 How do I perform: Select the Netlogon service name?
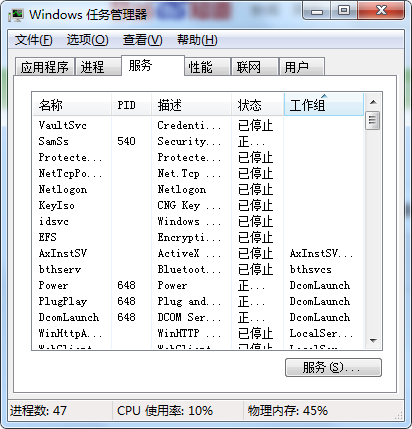[x=63, y=189]
